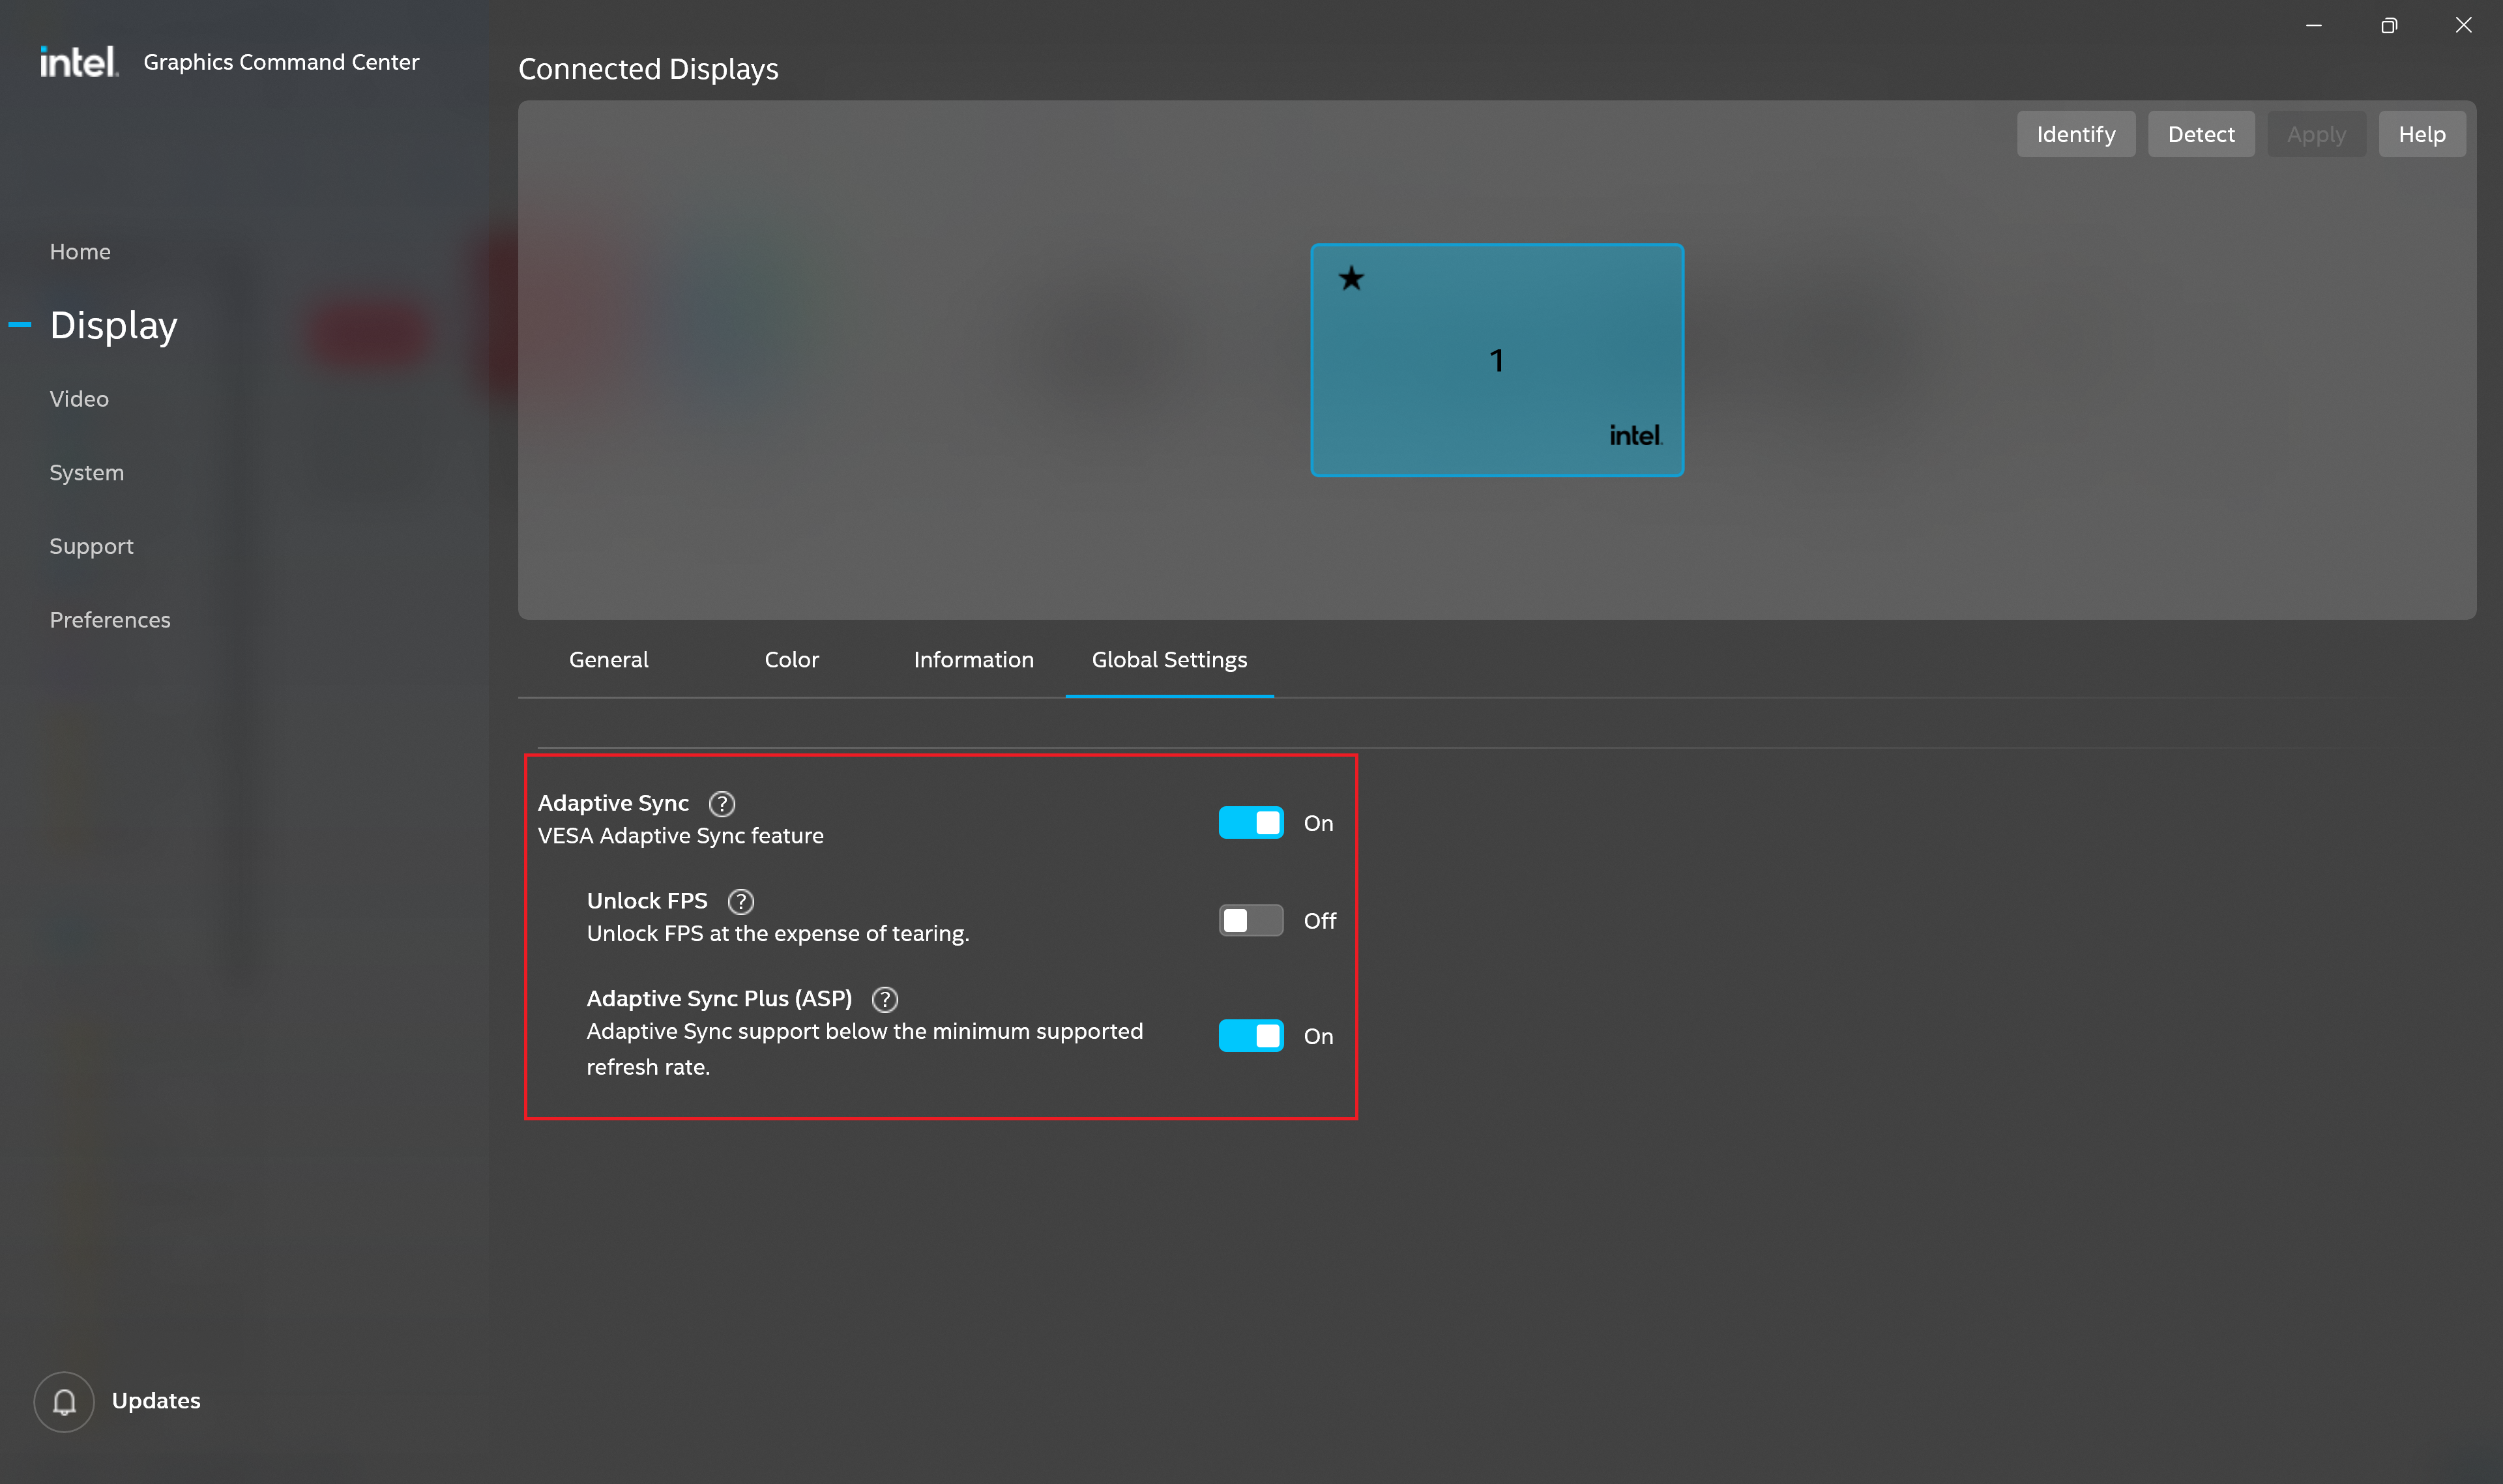Viewport: 2503px width, 1484px height.
Task: Switch to the Information tab
Action: pyautogui.click(x=973, y=660)
